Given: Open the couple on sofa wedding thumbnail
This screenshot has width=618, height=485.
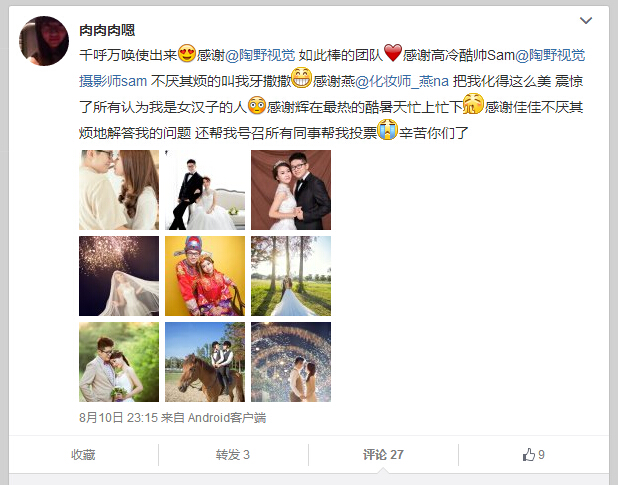Looking at the screenshot, I should (205, 190).
